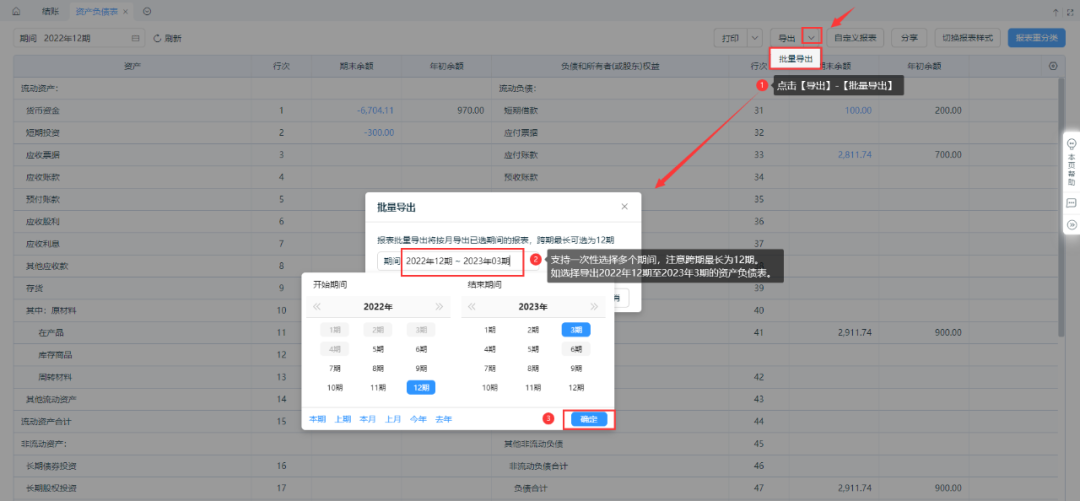Click the 2022年 year header in start panel
Viewport: 1080px width, 501px height.
(x=378, y=307)
